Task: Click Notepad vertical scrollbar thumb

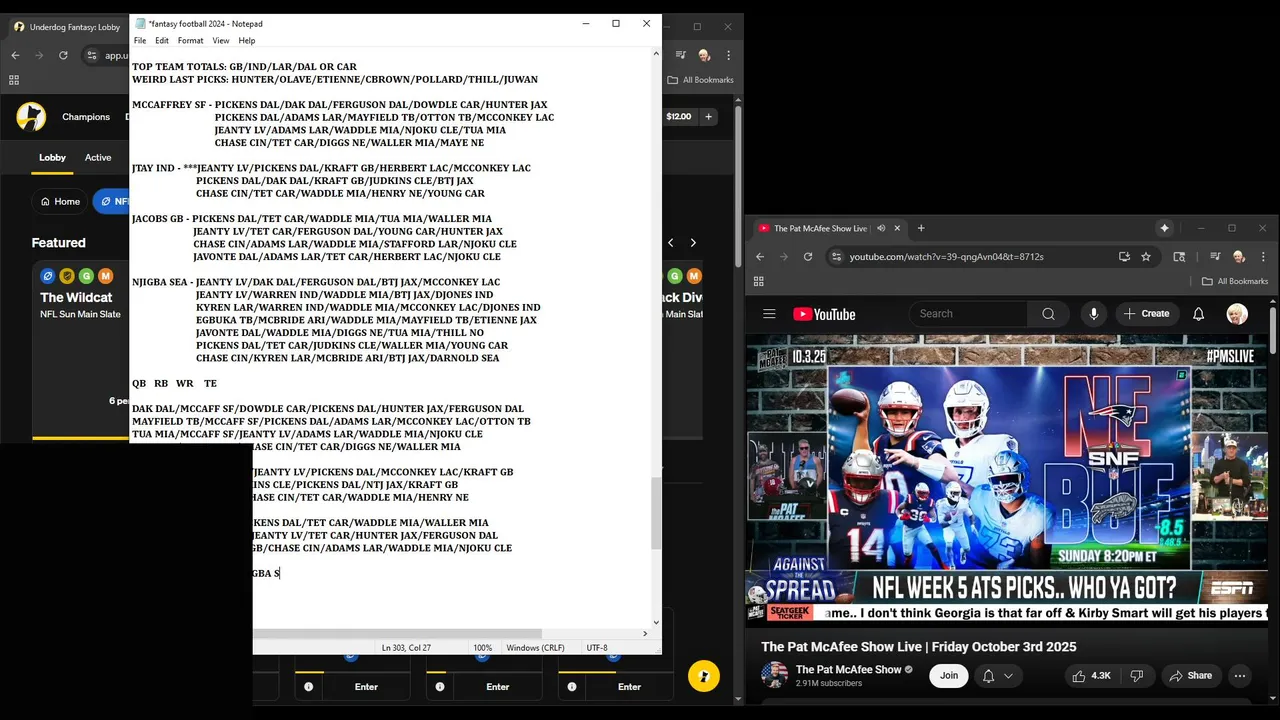Action: click(x=656, y=514)
